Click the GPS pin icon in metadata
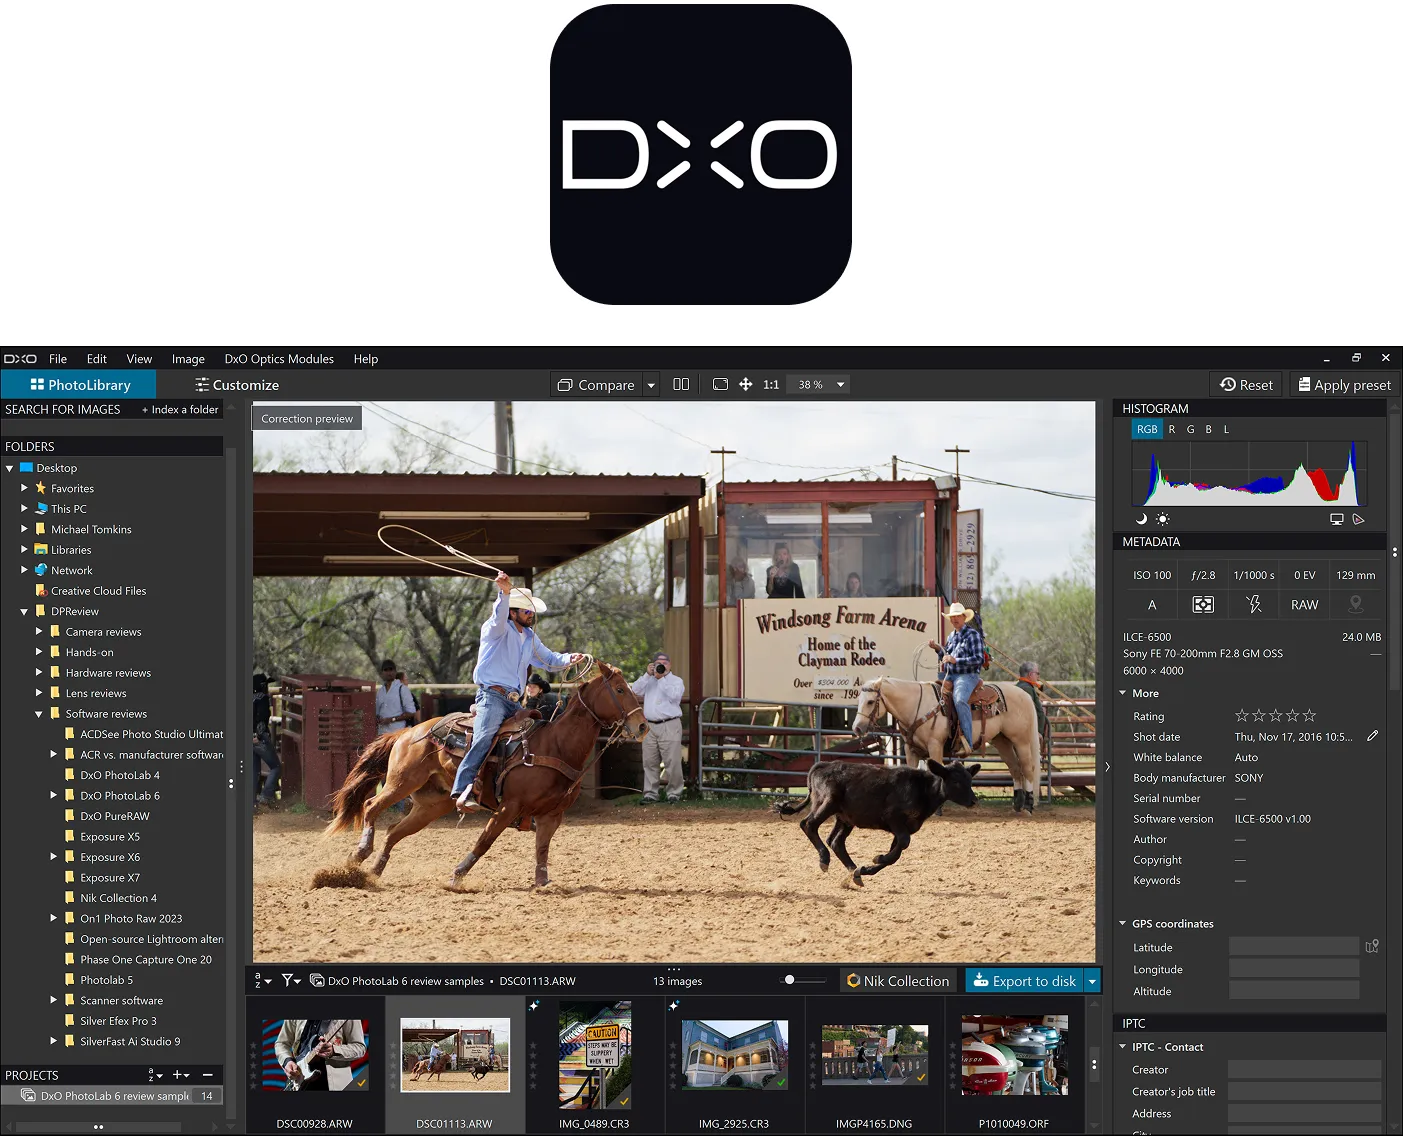The width and height of the screenshot is (1403, 1136). 1356,604
